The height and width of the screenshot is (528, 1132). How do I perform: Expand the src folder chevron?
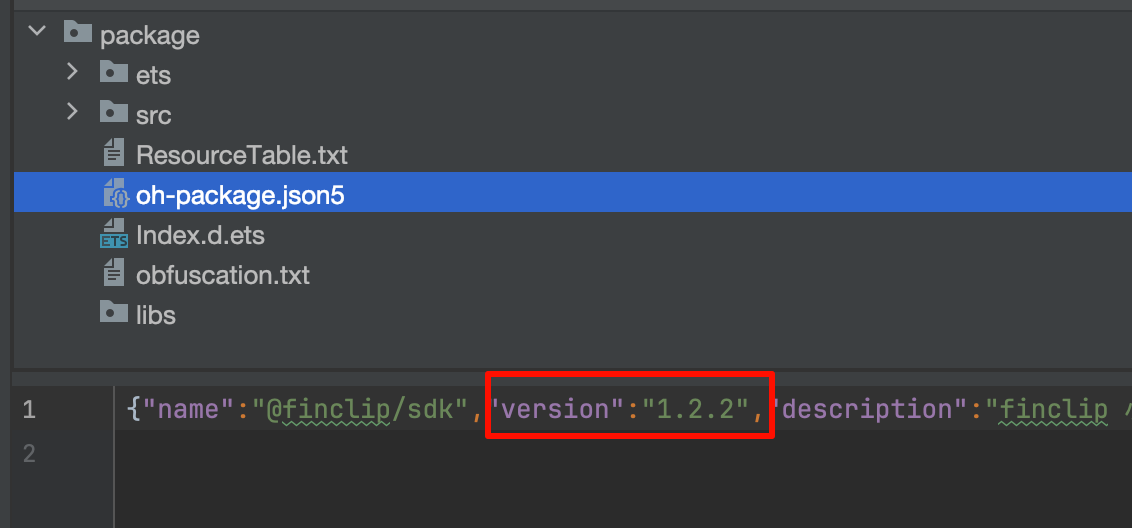(72, 112)
